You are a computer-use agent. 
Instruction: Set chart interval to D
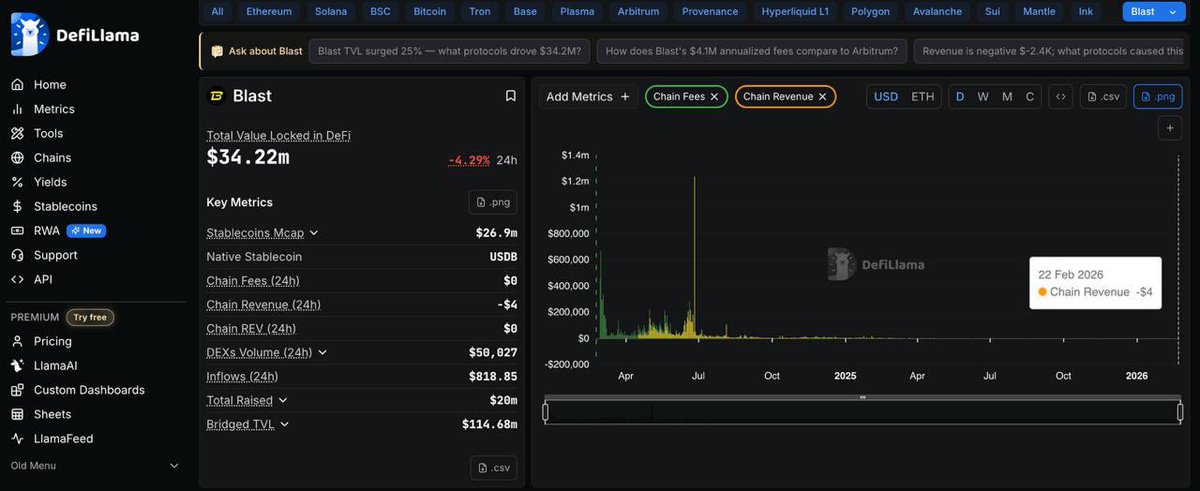pos(960,97)
